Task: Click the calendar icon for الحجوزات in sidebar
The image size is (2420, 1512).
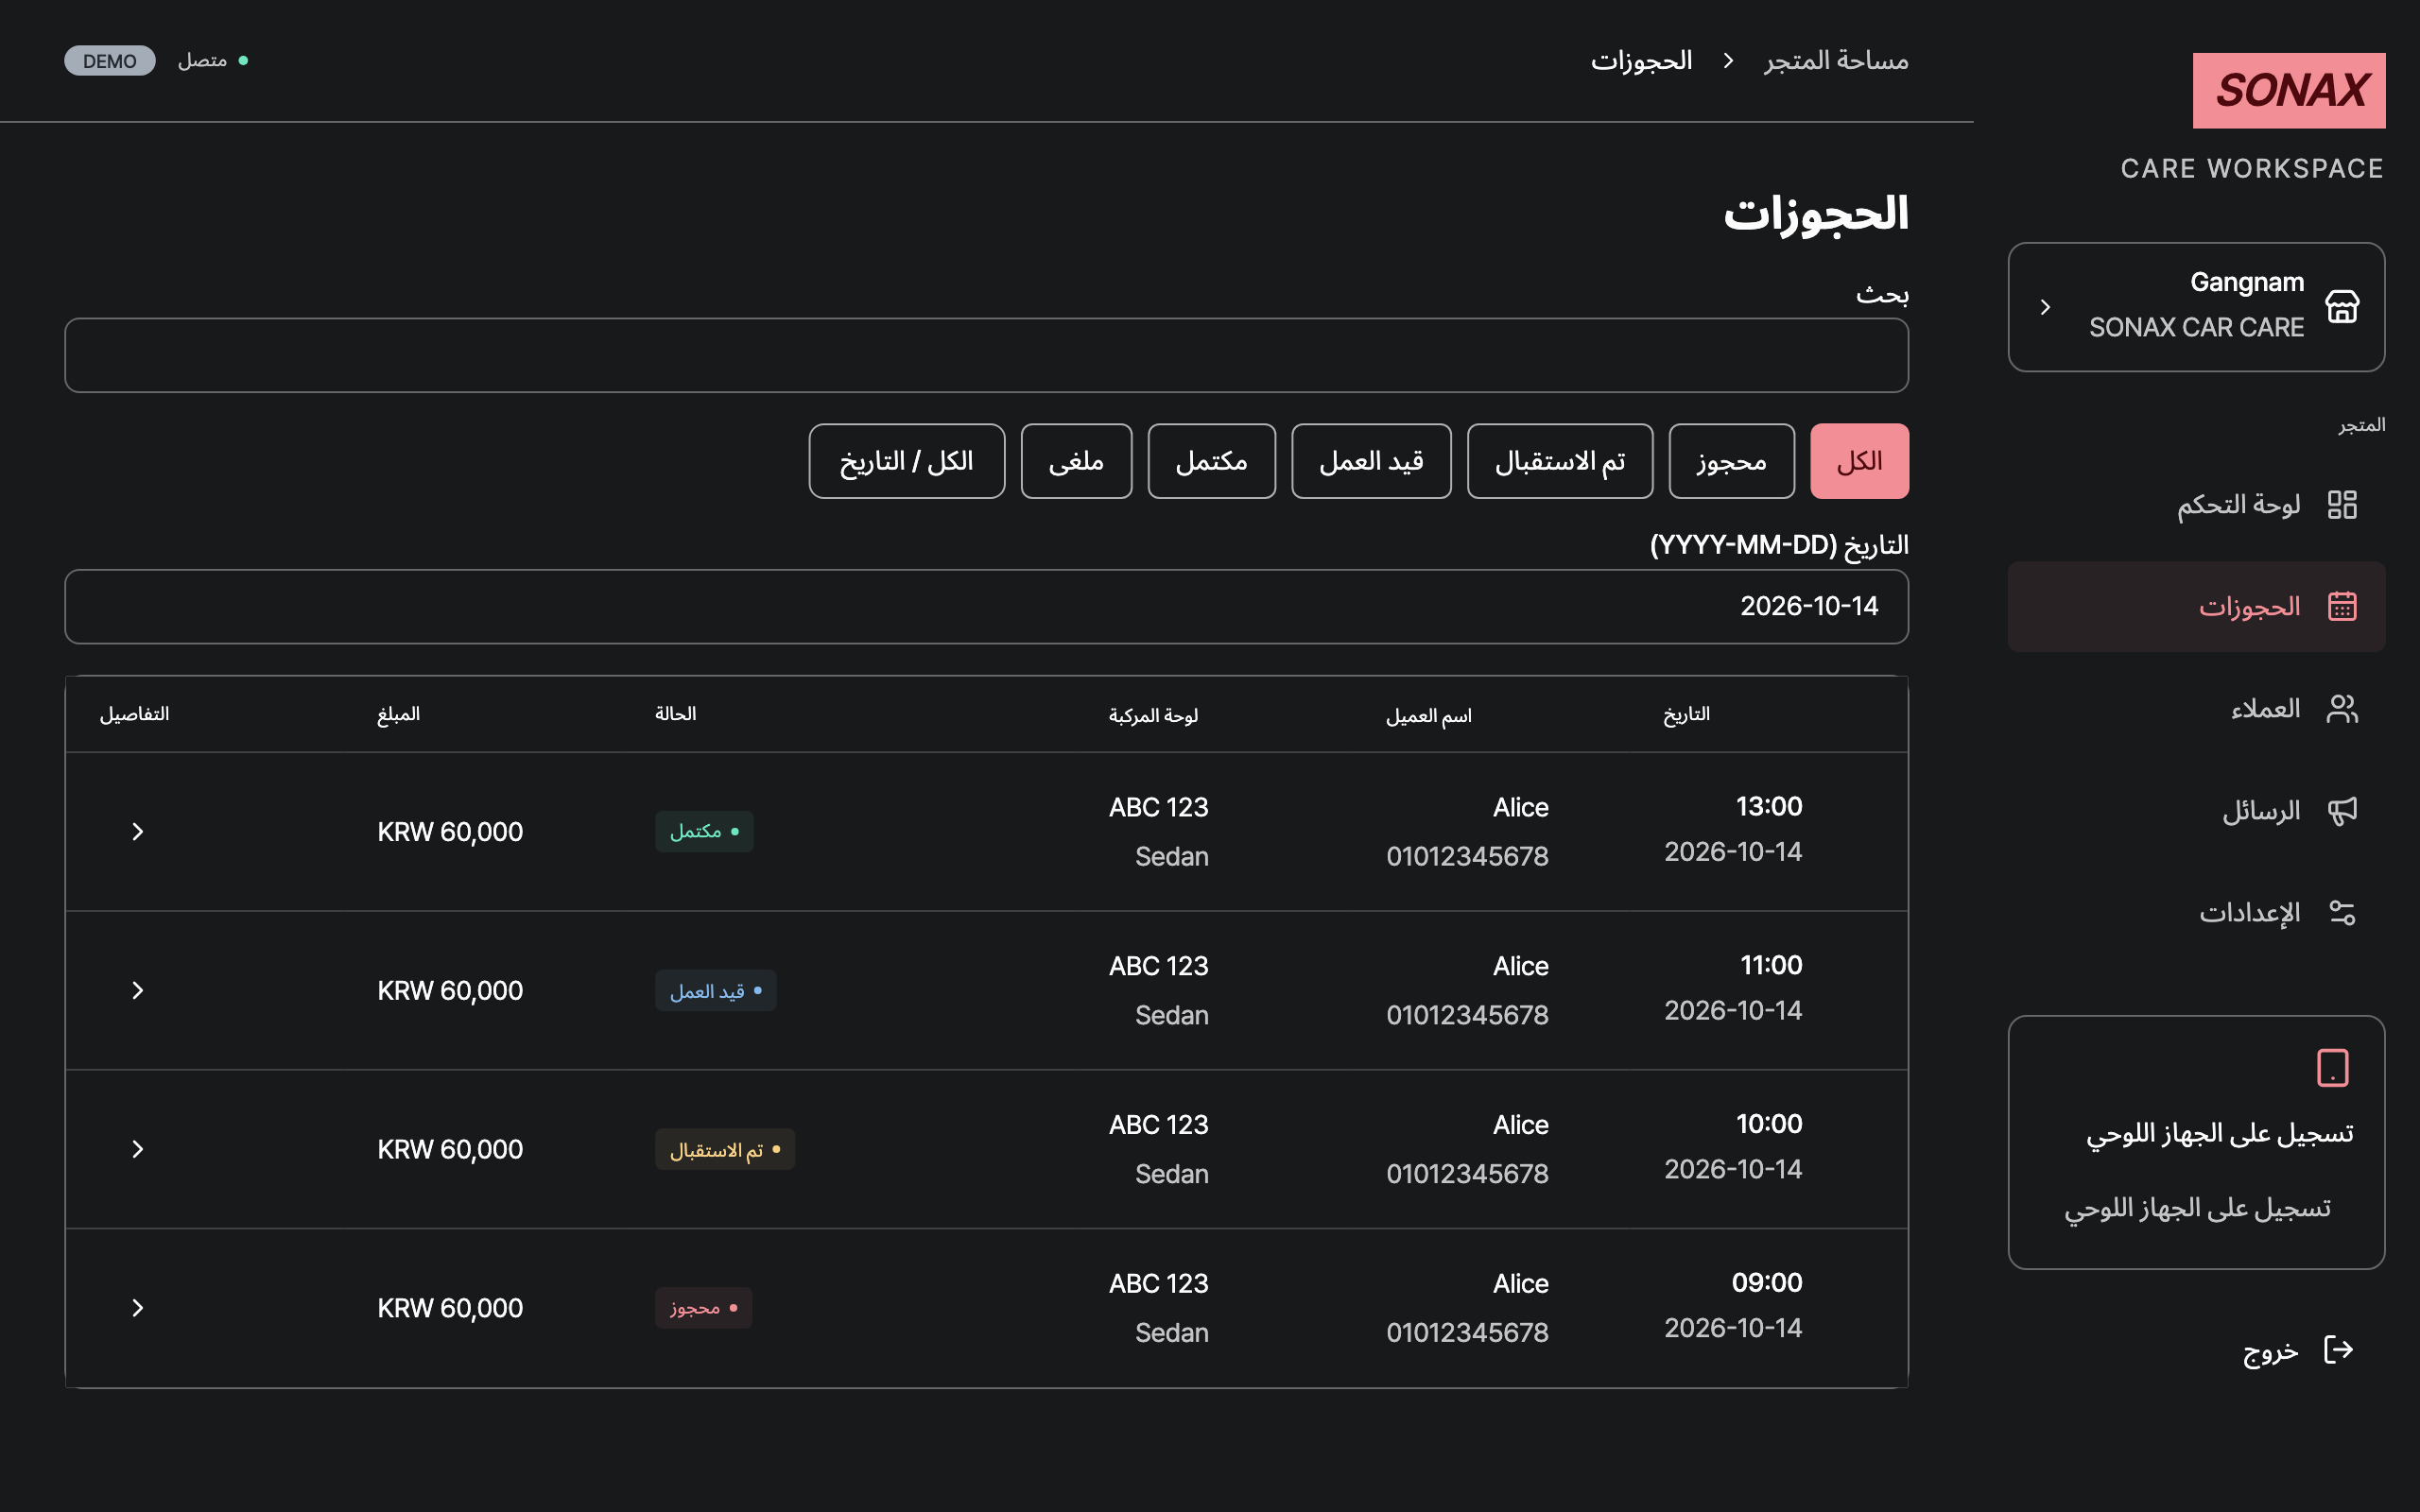Action: 2342,606
